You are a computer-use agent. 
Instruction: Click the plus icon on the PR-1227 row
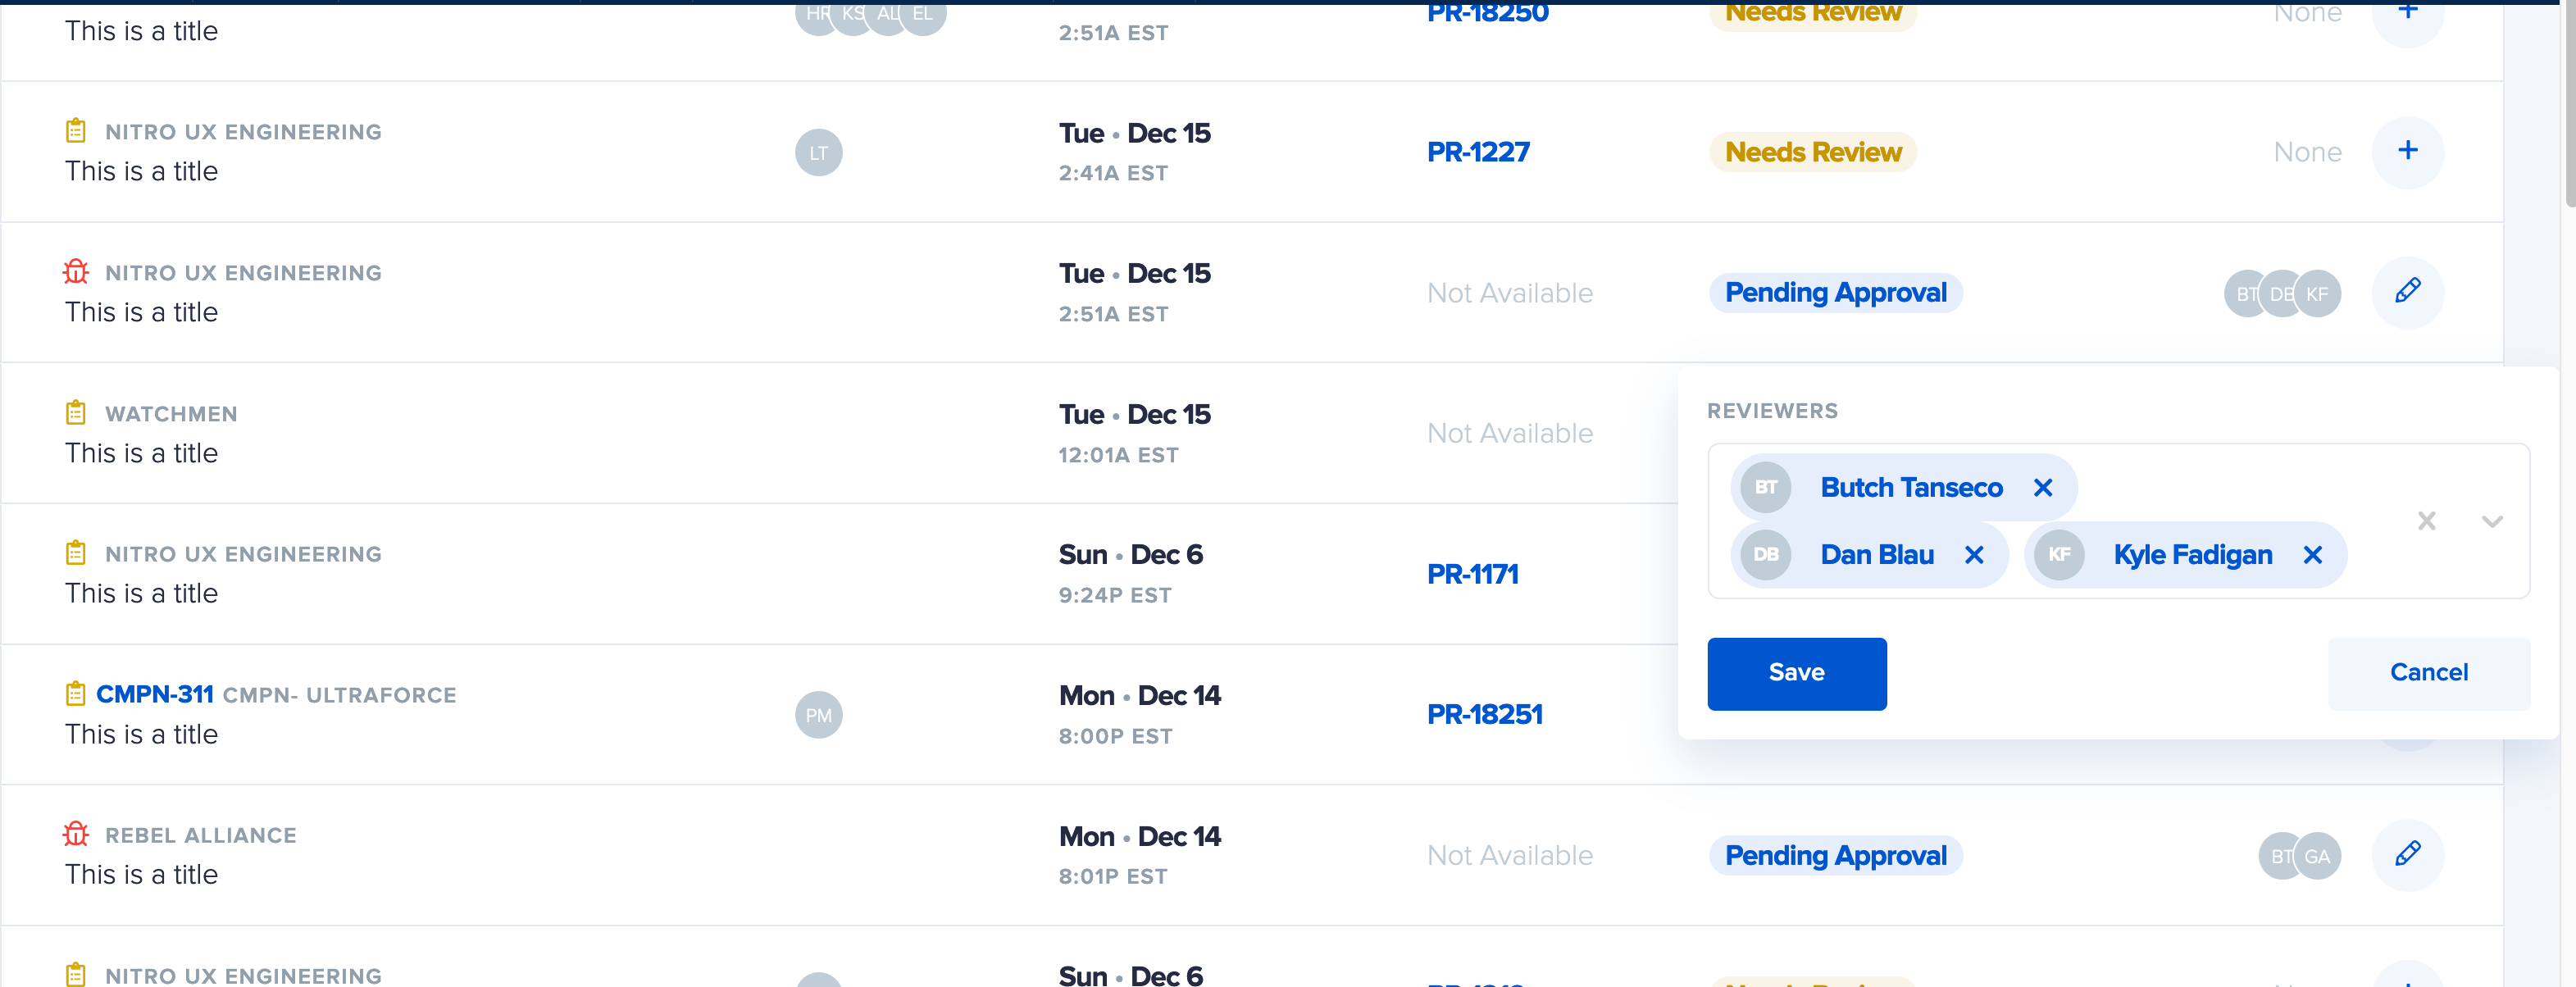pyautogui.click(x=2408, y=152)
